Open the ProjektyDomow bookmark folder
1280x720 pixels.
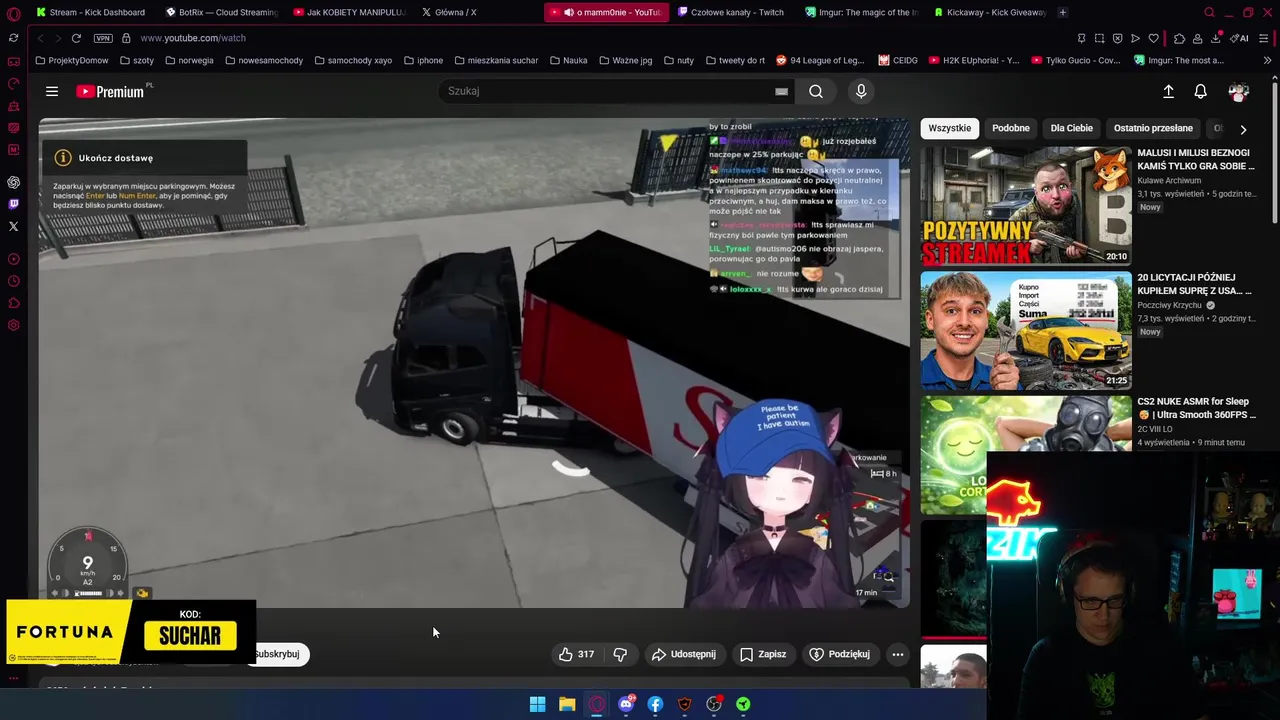[x=72, y=60]
